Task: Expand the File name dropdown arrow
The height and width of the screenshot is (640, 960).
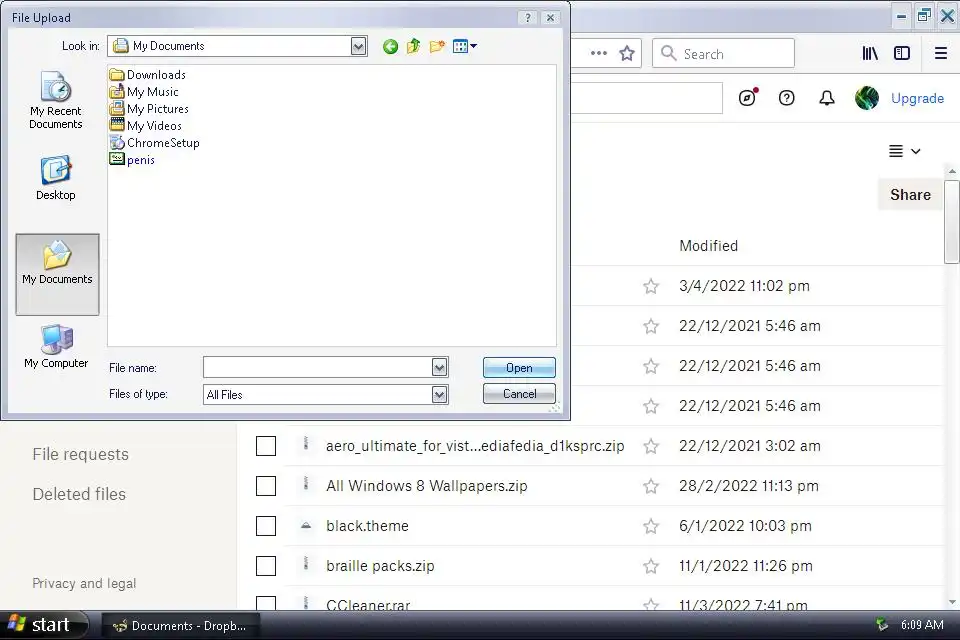Action: click(x=439, y=367)
